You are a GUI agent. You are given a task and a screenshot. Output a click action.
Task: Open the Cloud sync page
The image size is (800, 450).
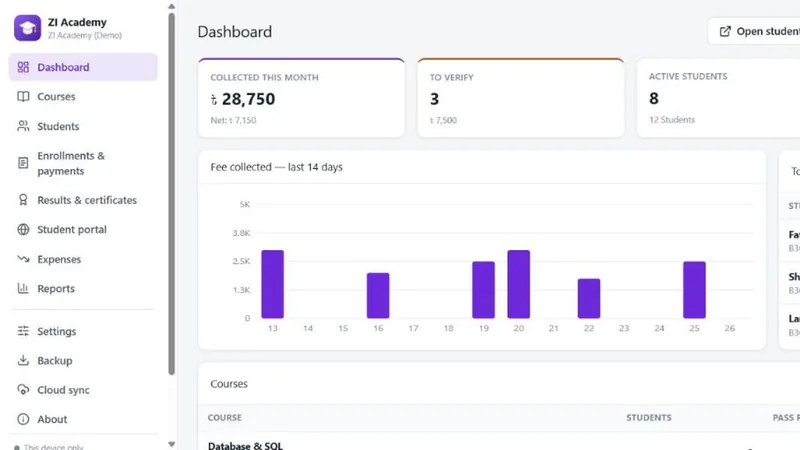83,390
